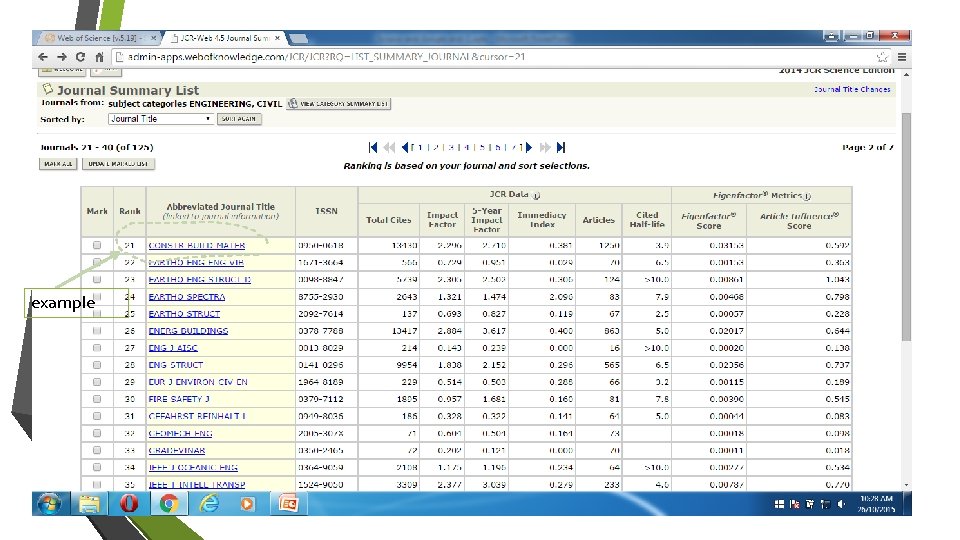The width and height of the screenshot is (960, 540).
Task: Open the EARTHQ SPECTRA journal link
Action: (x=186, y=297)
